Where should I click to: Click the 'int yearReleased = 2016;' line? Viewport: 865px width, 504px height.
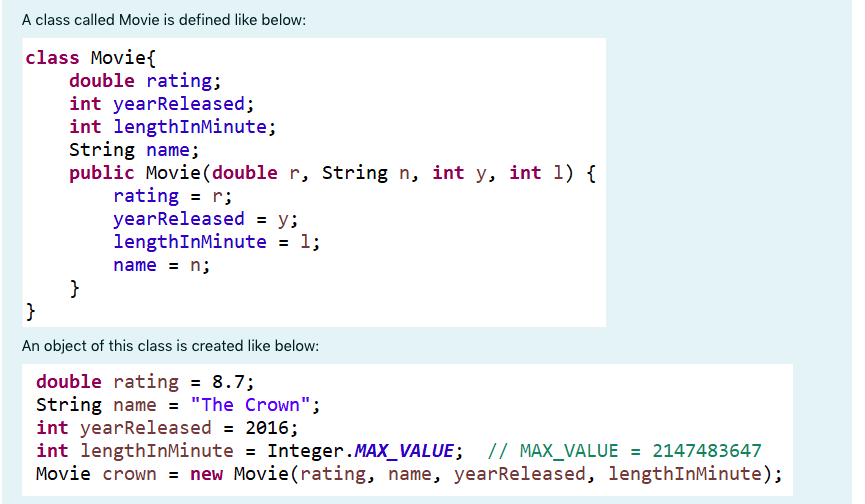point(167,428)
